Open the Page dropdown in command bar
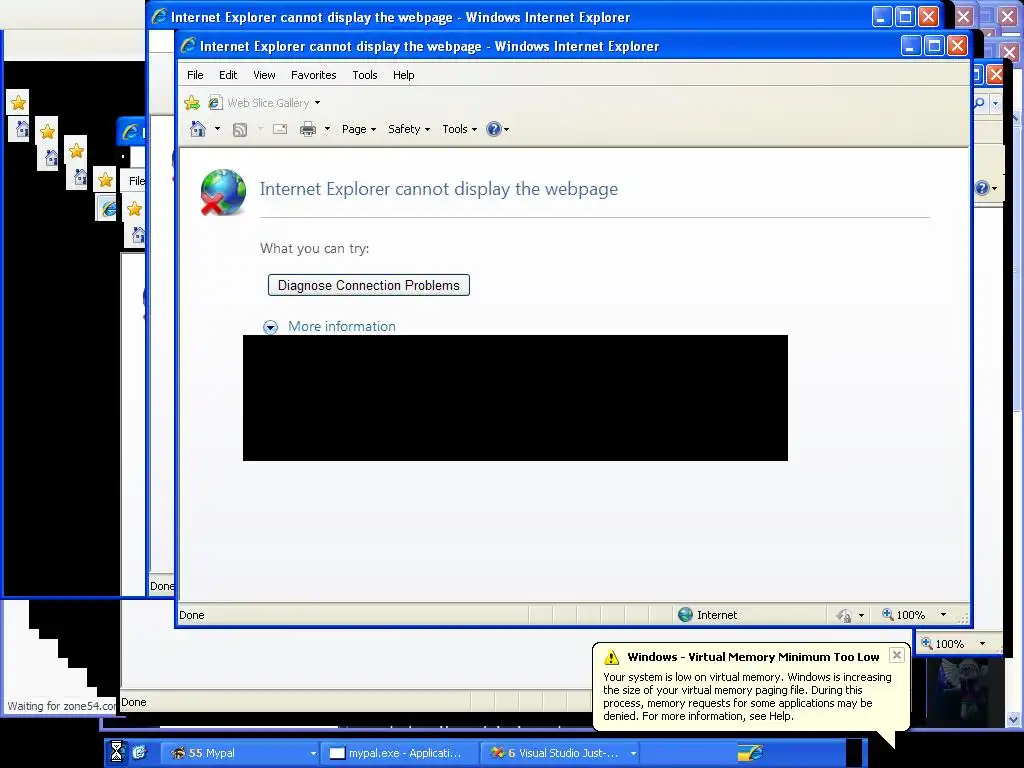This screenshot has height=768, width=1024. 359,129
